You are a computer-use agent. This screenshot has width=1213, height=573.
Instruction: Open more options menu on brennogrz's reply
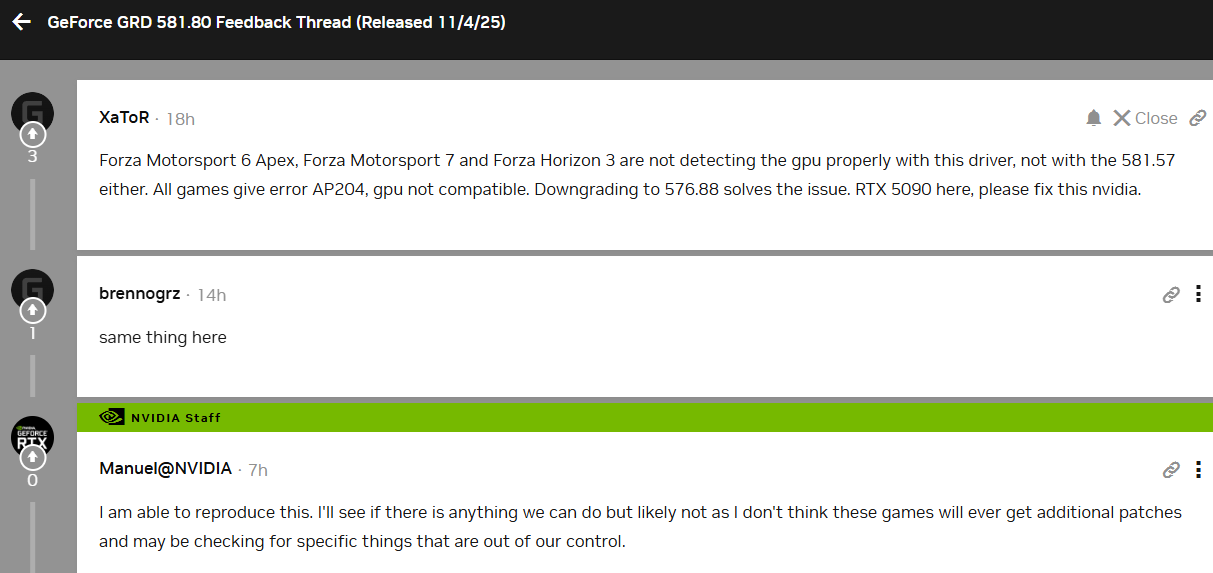[1198, 294]
